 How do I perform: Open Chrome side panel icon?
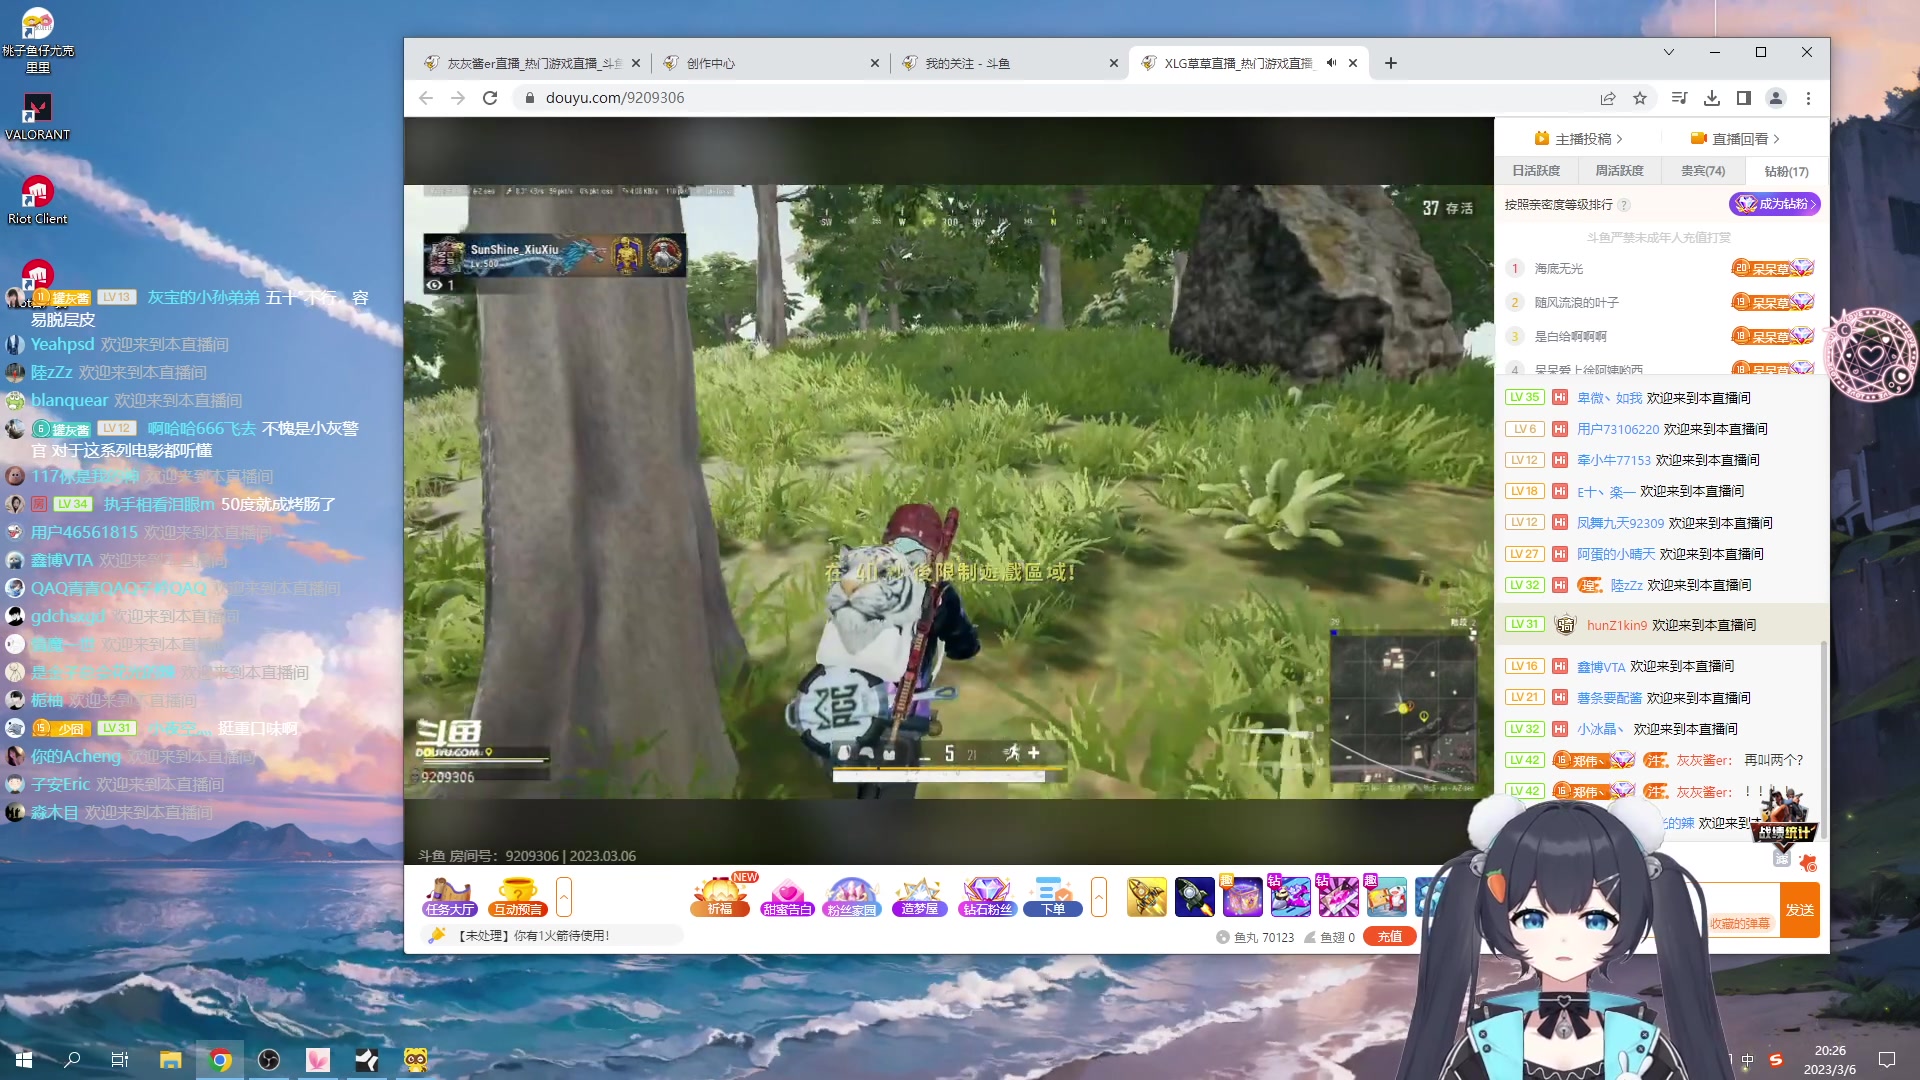click(1744, 98)
